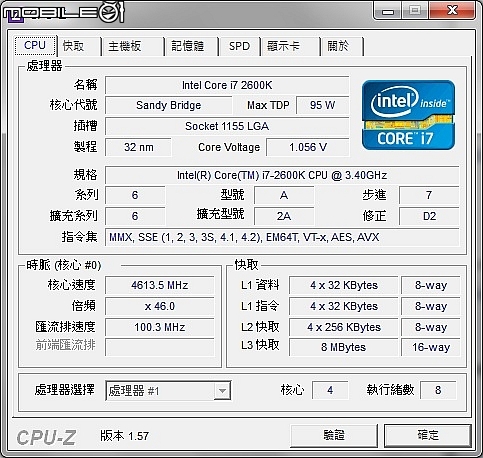Click the core speed 4613.5 MHz value
The image size is (483, 458).
point(160,285)
